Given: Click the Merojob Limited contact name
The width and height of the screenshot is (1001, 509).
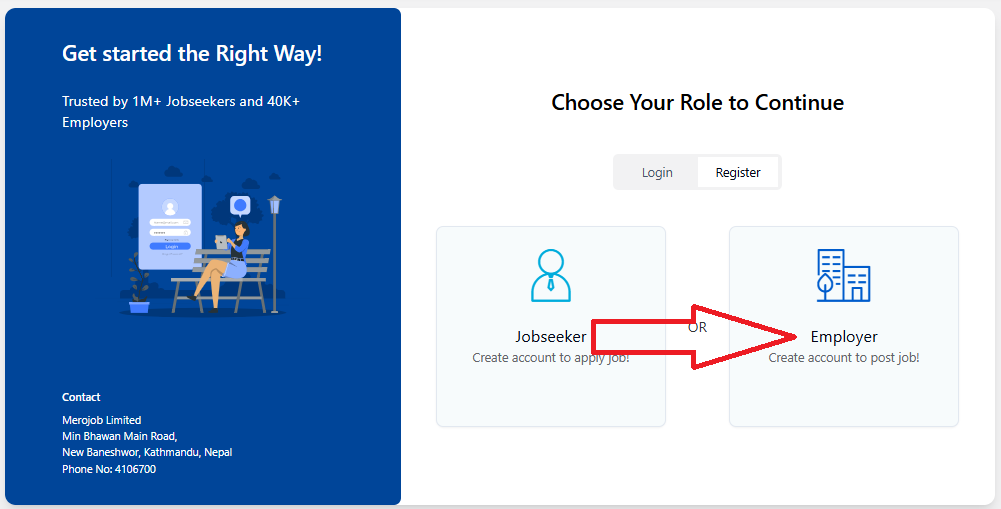Looking at the screenshot, I should [101, 420].
